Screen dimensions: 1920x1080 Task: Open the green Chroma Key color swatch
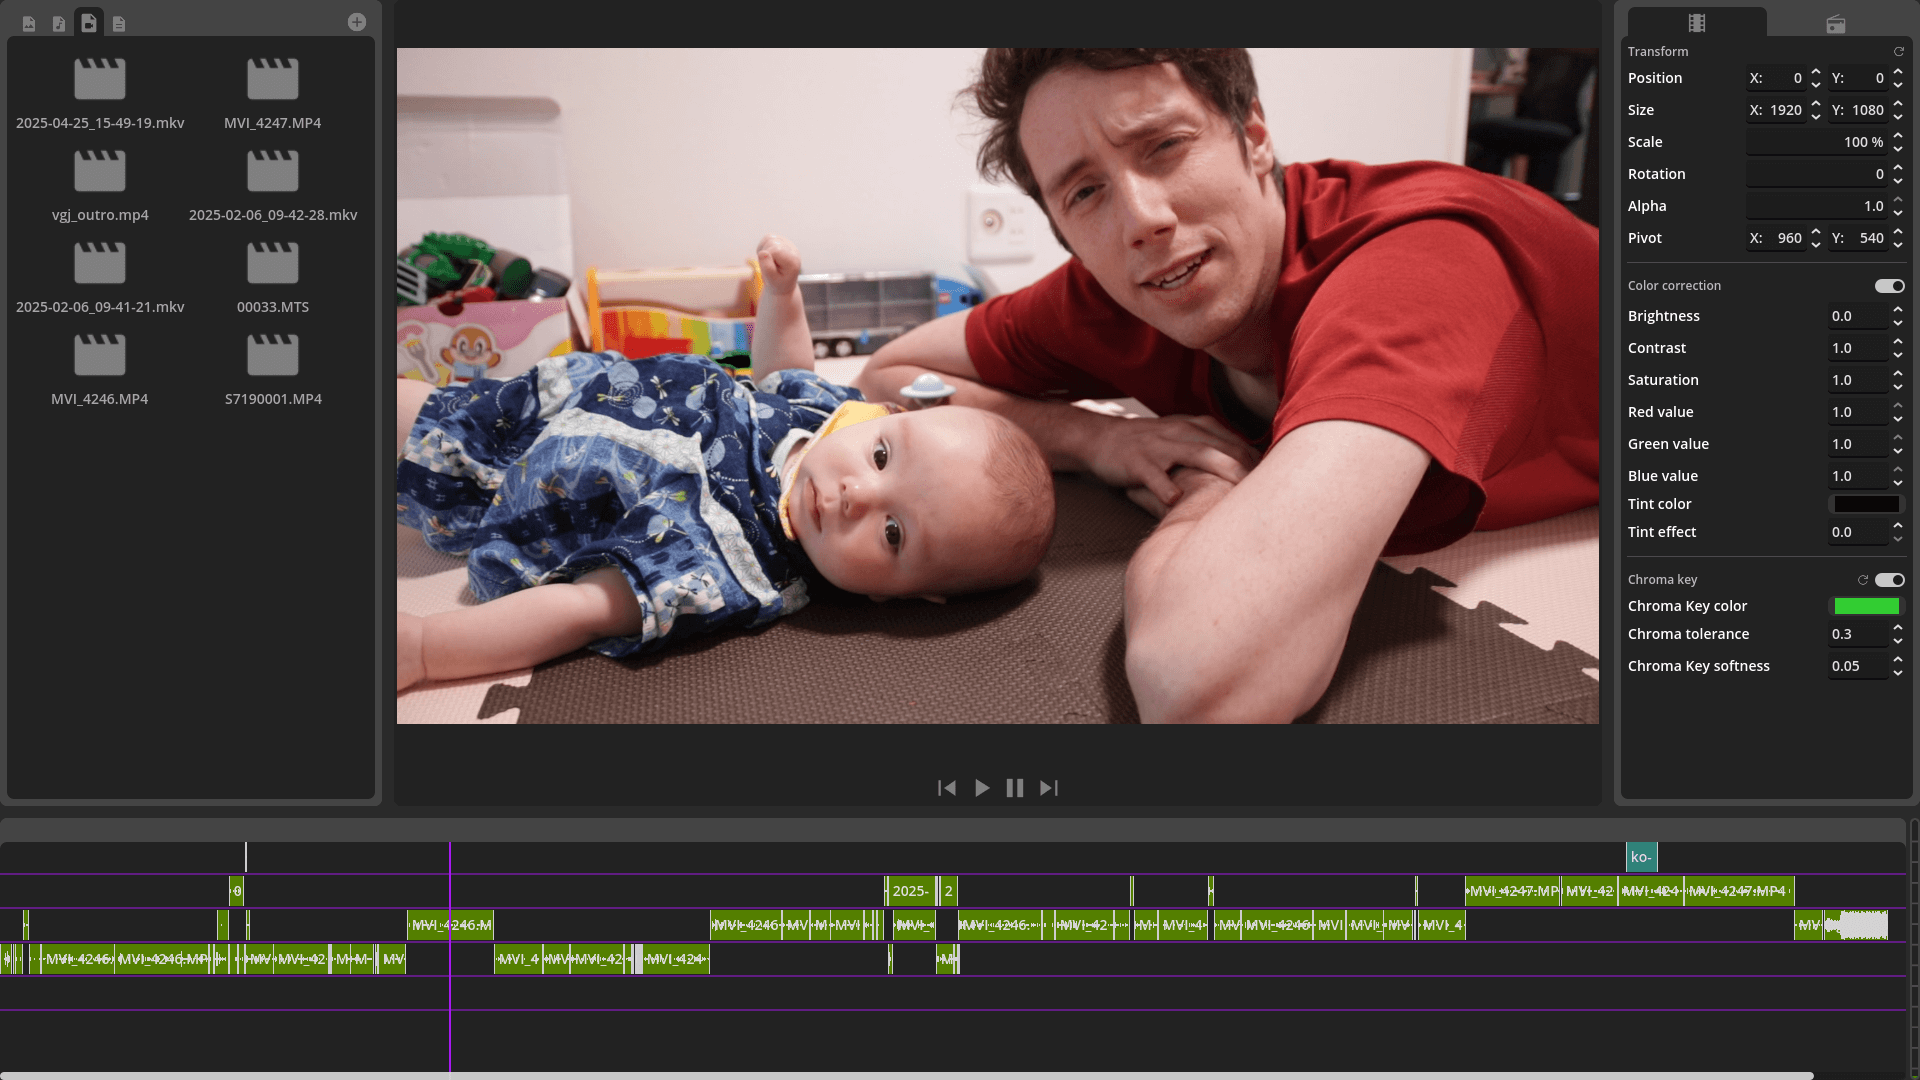tap(1866, 606)
